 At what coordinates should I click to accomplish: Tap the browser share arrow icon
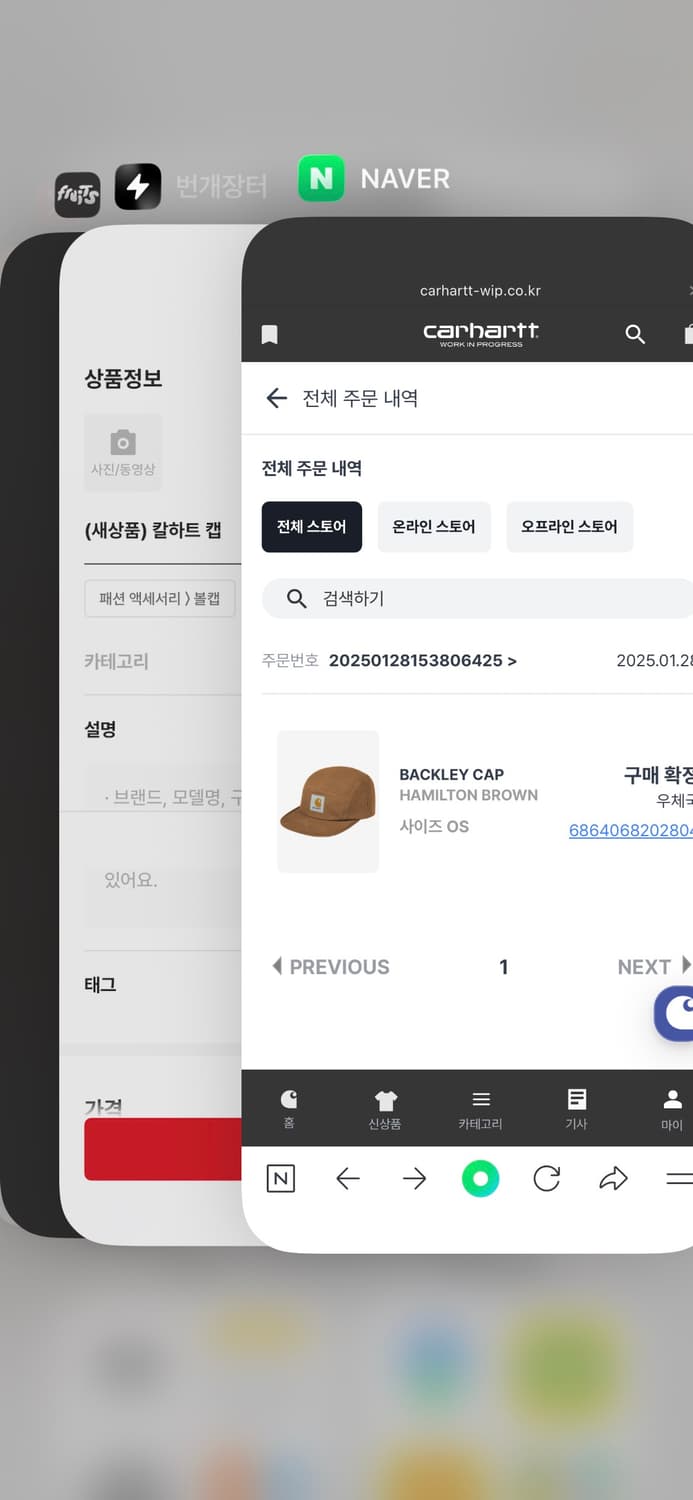pyautogui.click(x=613, y=1179)
